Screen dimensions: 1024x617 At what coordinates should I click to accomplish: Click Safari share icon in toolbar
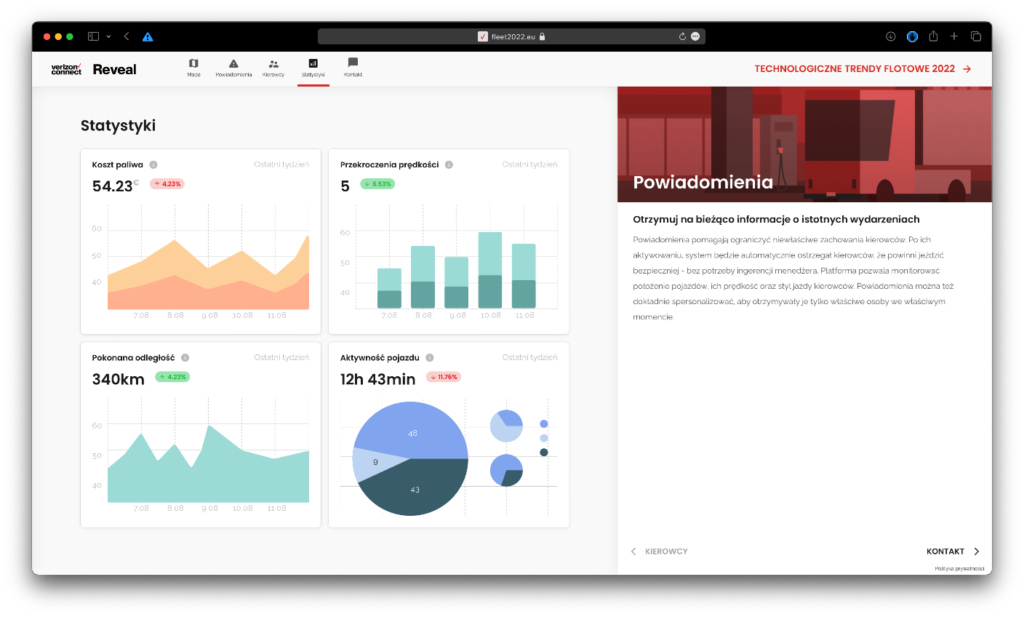[932, 36]
